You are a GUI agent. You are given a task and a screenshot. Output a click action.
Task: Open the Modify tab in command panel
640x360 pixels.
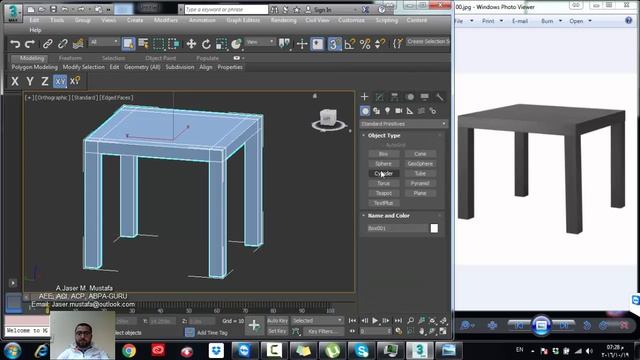click(379, 97)
